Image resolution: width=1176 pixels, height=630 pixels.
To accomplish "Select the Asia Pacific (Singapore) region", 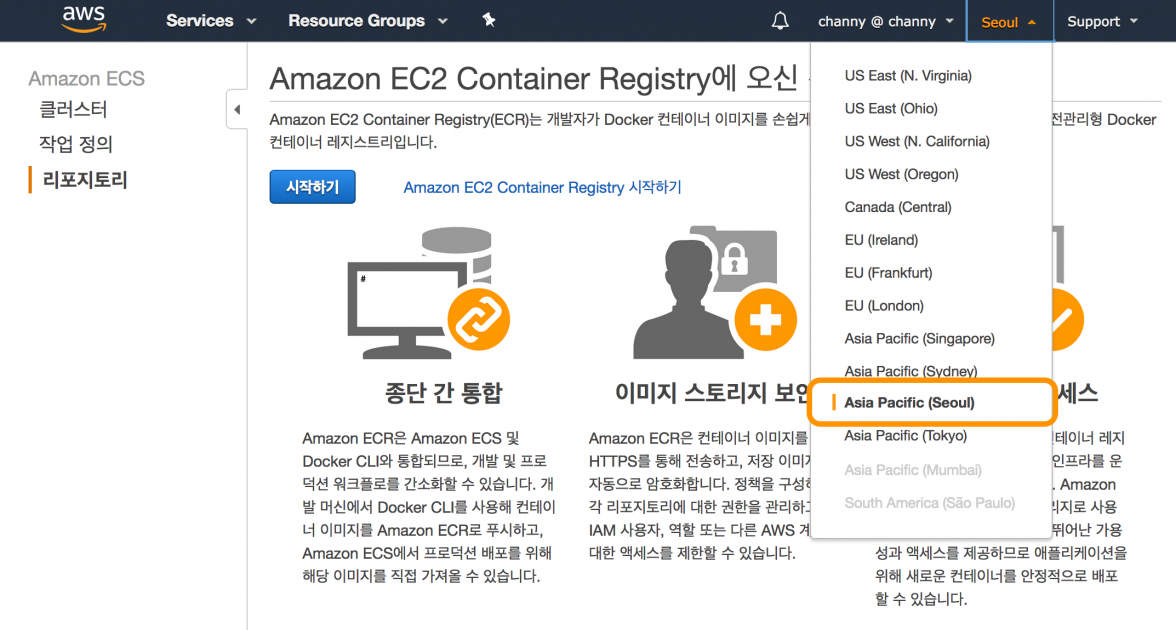I will 919,338.
